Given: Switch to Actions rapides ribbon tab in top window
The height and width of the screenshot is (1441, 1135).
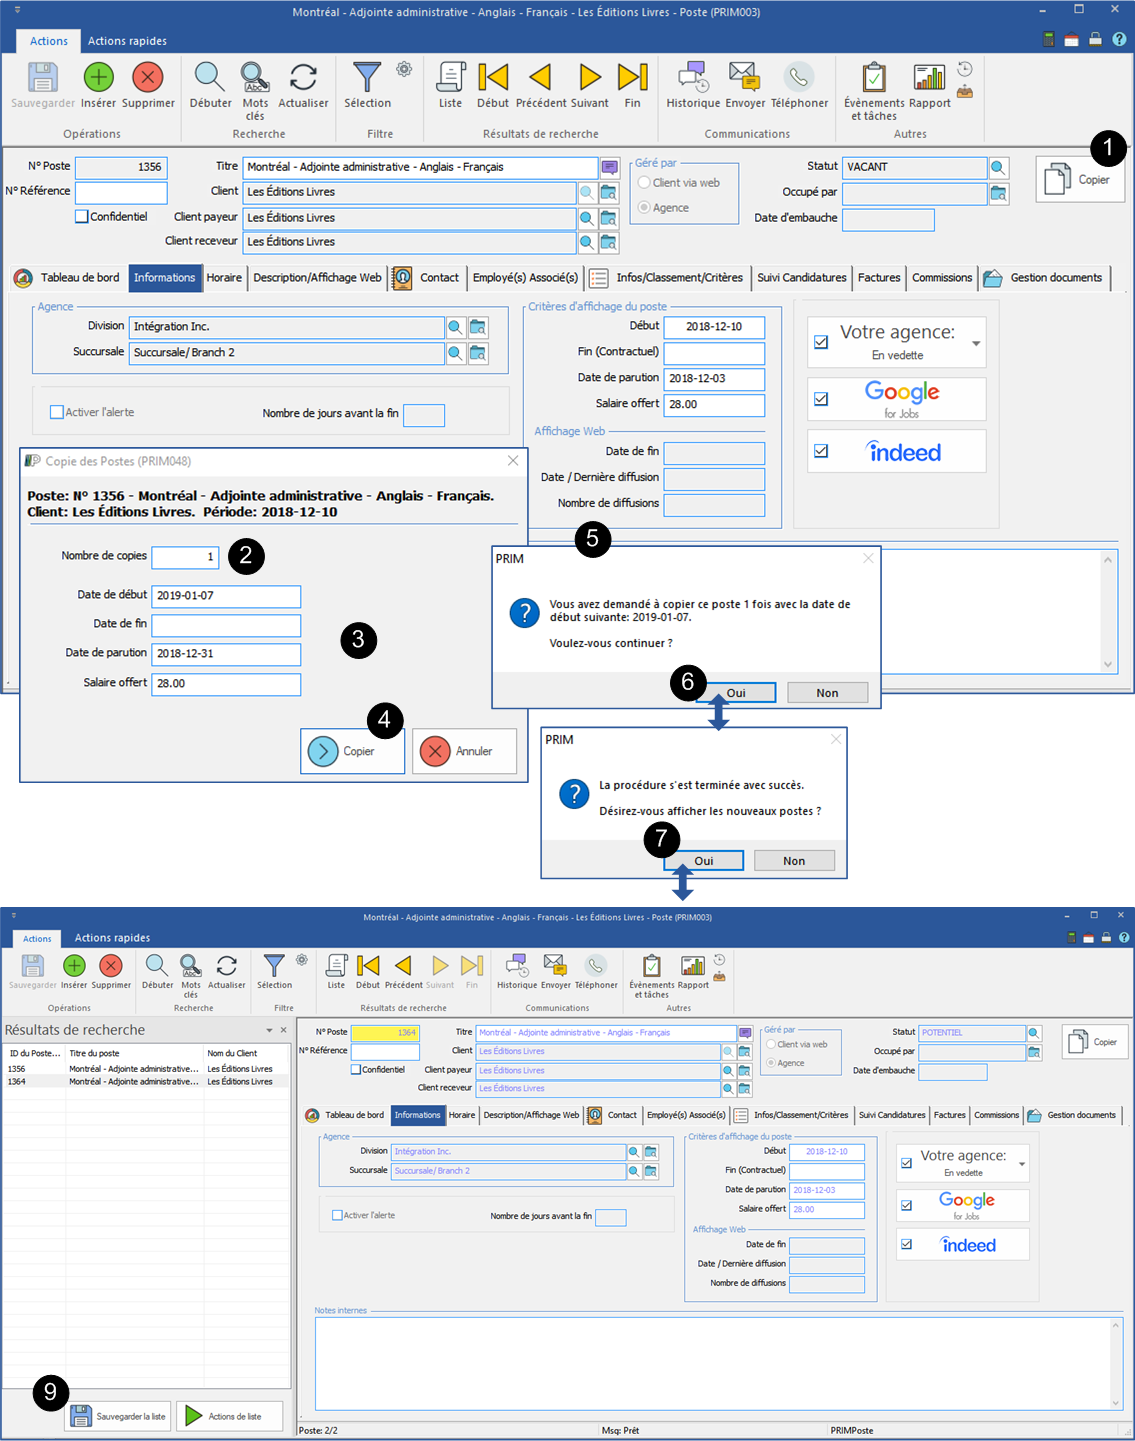Looking at the screenshot, I should tap(127, 41).
